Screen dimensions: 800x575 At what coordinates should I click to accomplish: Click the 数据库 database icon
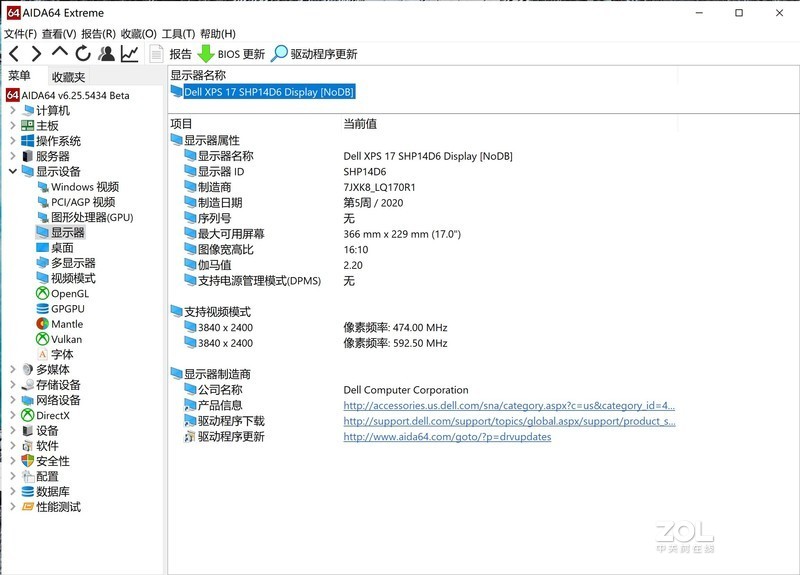point(28,491)
